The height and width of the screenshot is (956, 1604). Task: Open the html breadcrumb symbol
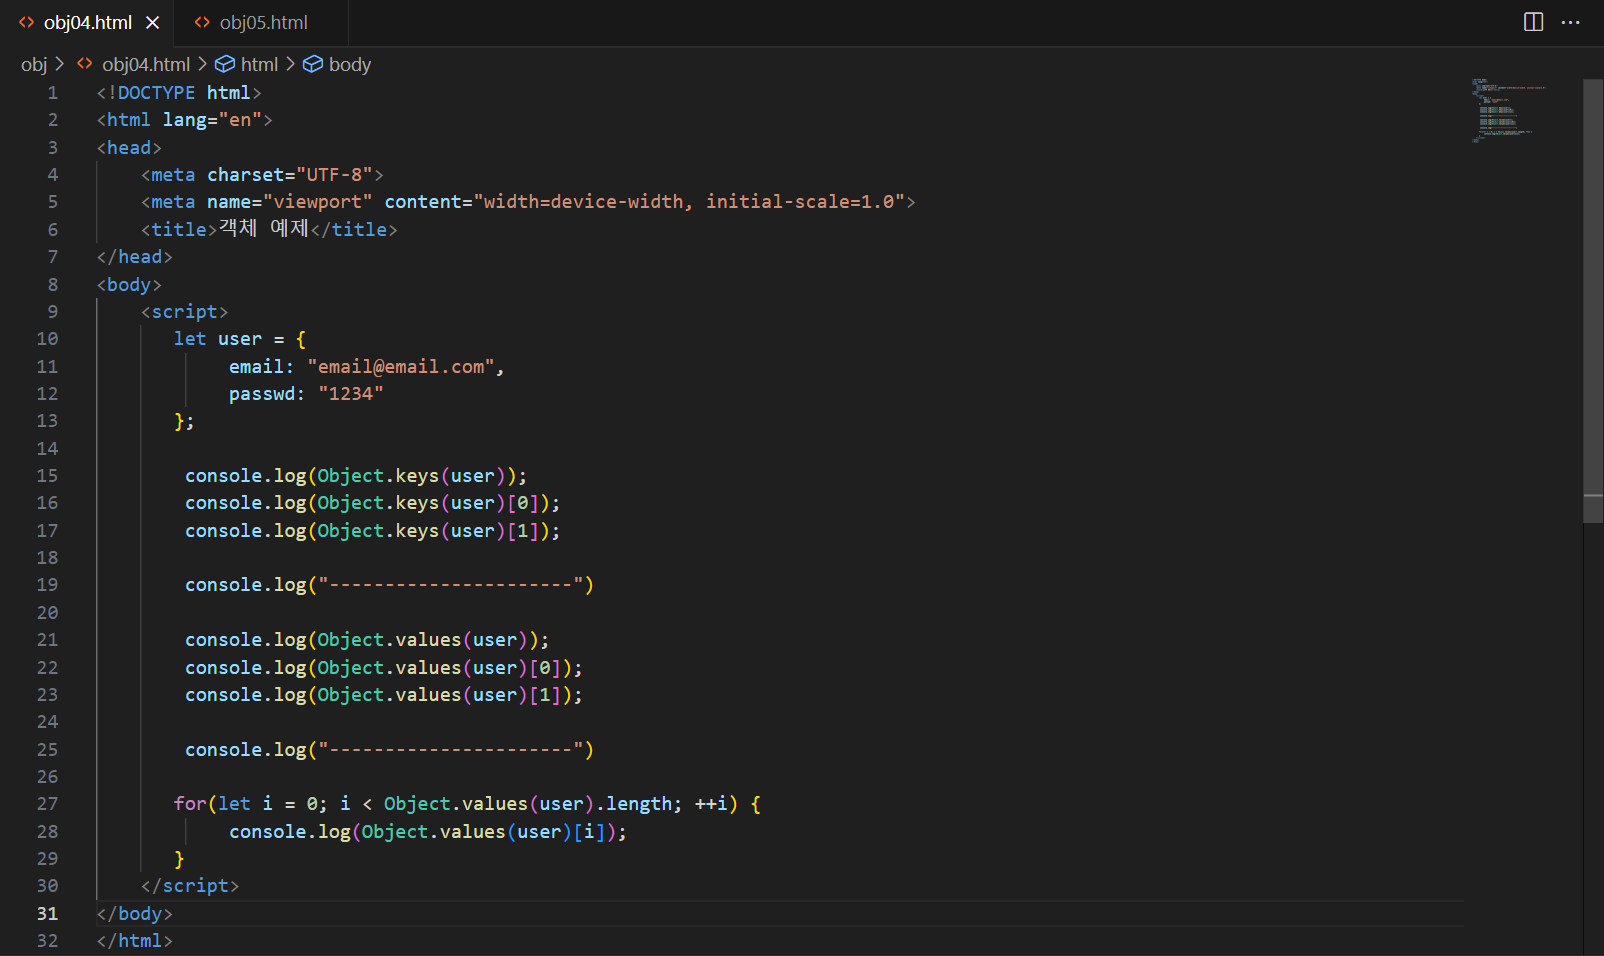(x=259, y=64)
